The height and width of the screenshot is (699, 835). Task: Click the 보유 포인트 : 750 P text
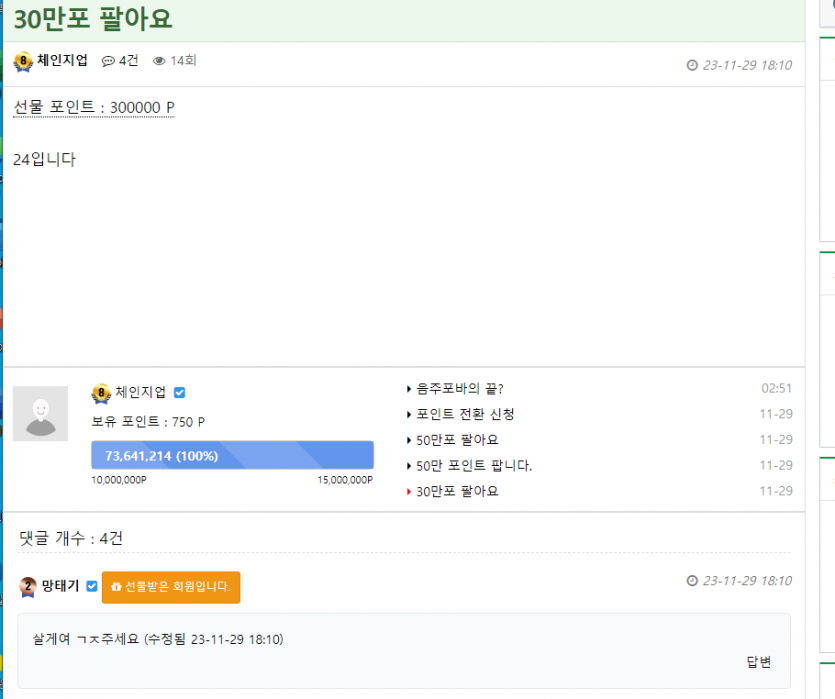[148, 422]
